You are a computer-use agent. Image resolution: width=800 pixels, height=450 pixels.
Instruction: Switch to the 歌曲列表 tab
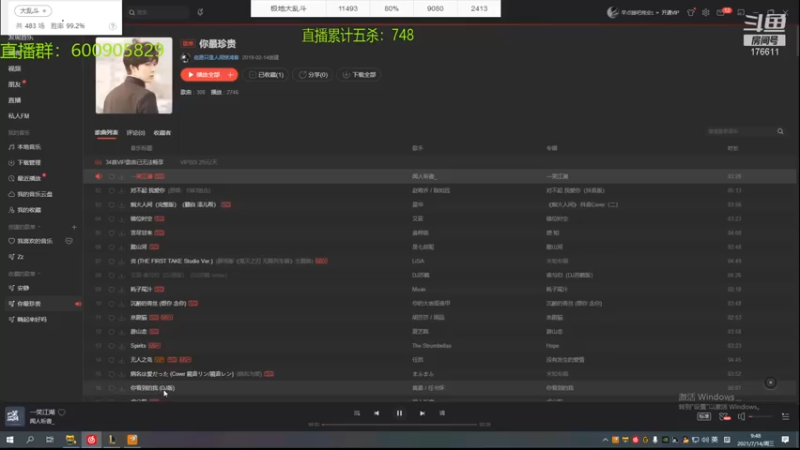[x=106, y=133]
